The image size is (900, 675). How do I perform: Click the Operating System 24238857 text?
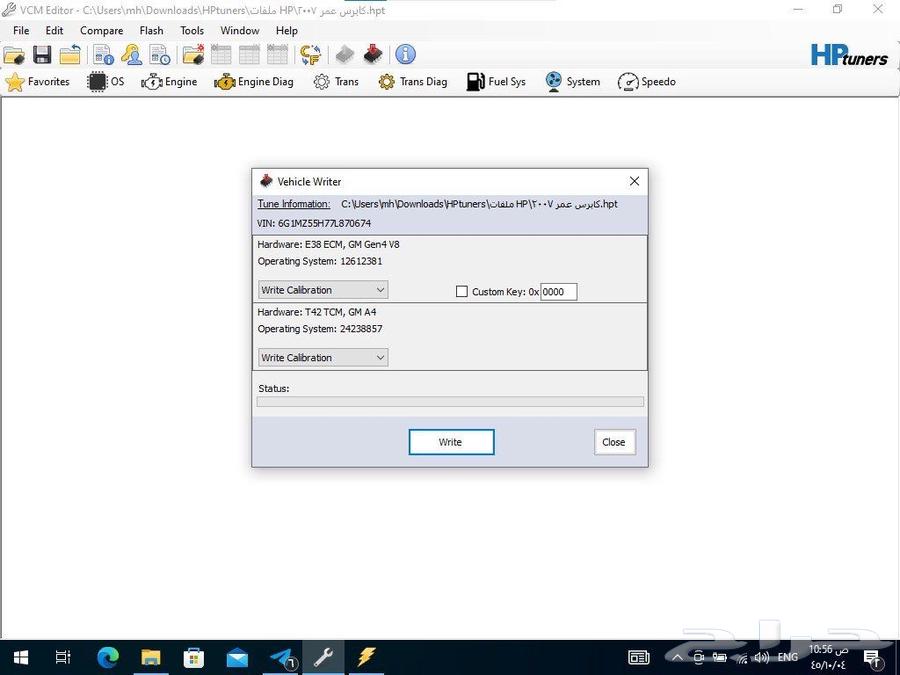[320, 329]
